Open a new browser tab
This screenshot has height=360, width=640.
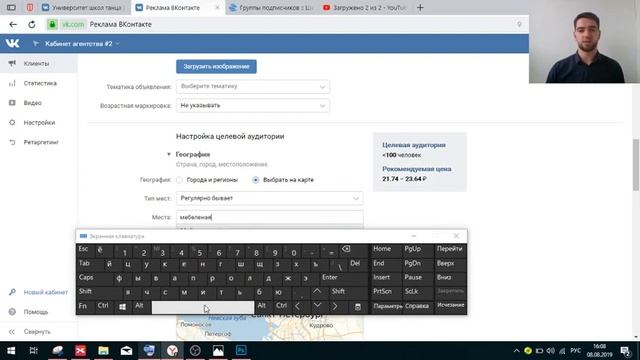pos(420,7)
